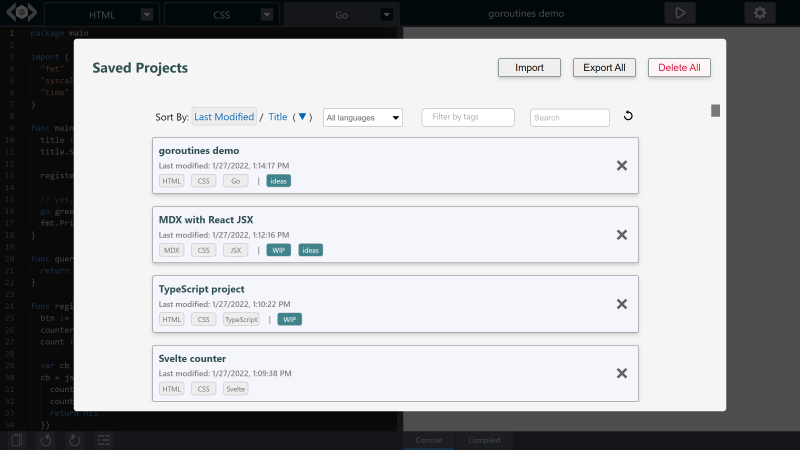Remove the MDX with React JSX project
Viewport: 800px width, 450px height.
pyautogui.click(x=621, y=234)
